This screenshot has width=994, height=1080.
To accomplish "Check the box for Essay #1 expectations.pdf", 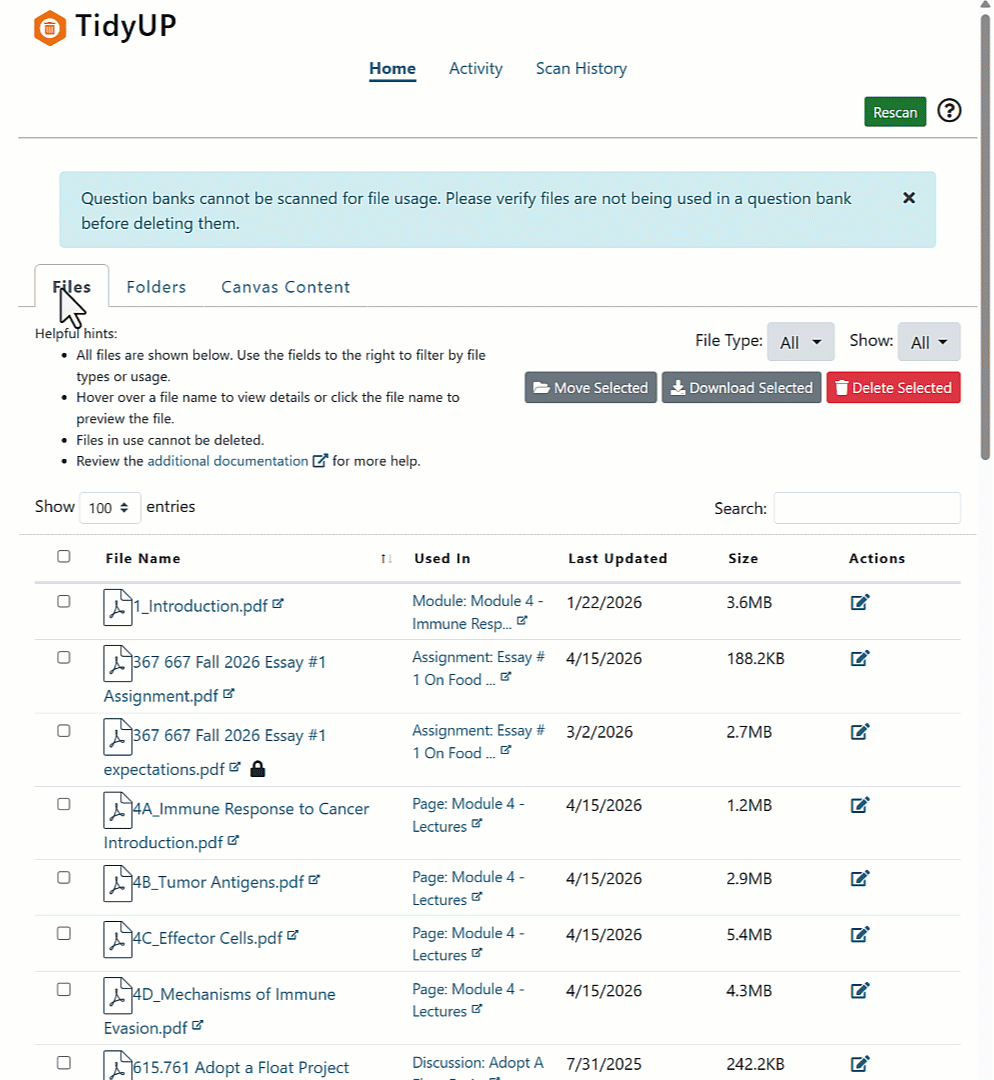I will point(63,731).
